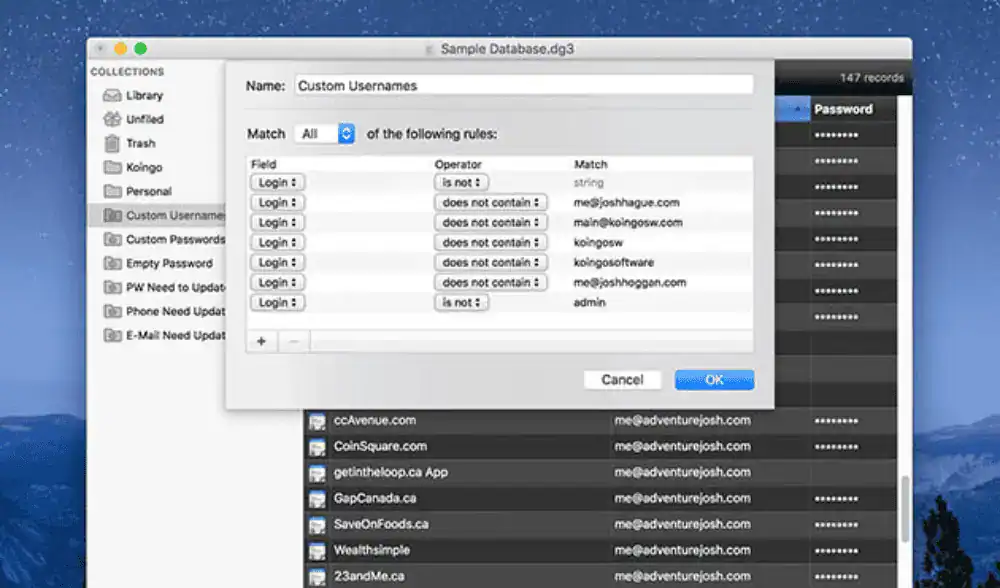Add a rule with plus button

coord(261,342)
